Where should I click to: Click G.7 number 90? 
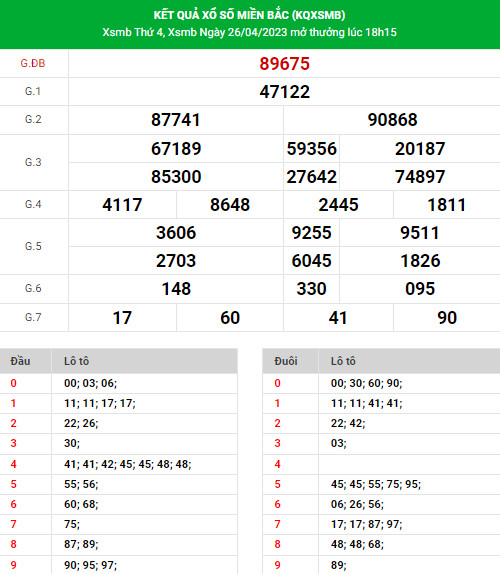coord(447,318)
